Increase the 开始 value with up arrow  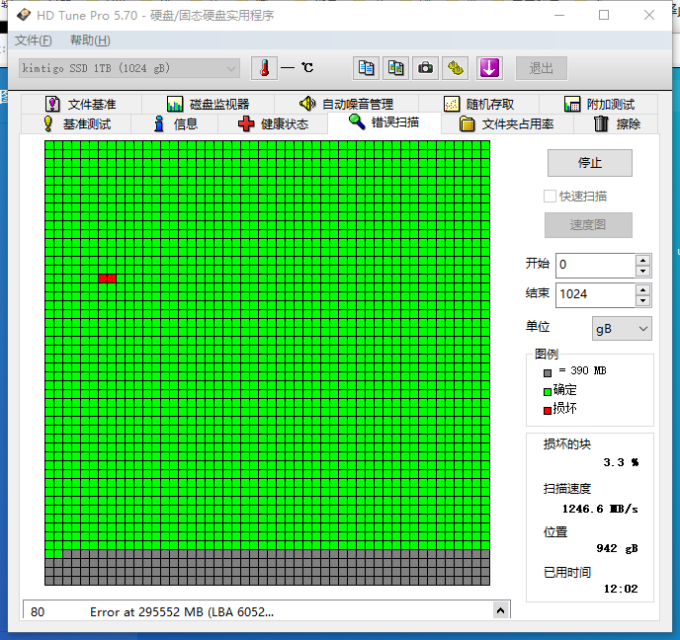pyautogui.click(x=643, y=260)
